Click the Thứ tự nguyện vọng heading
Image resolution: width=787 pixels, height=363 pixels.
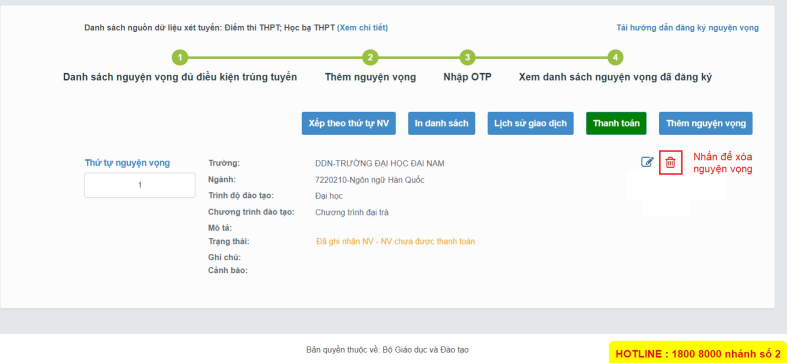point(127,163)
